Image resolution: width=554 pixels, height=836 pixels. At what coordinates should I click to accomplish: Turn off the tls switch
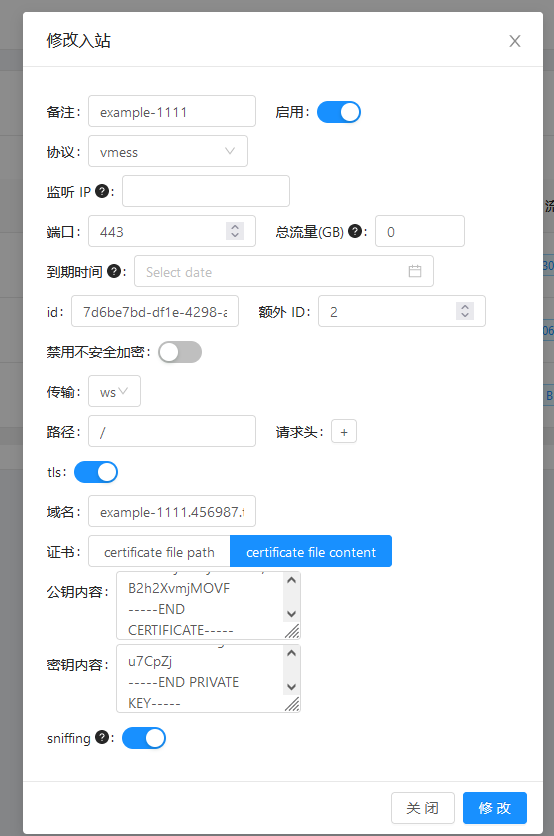coord(95,472)
